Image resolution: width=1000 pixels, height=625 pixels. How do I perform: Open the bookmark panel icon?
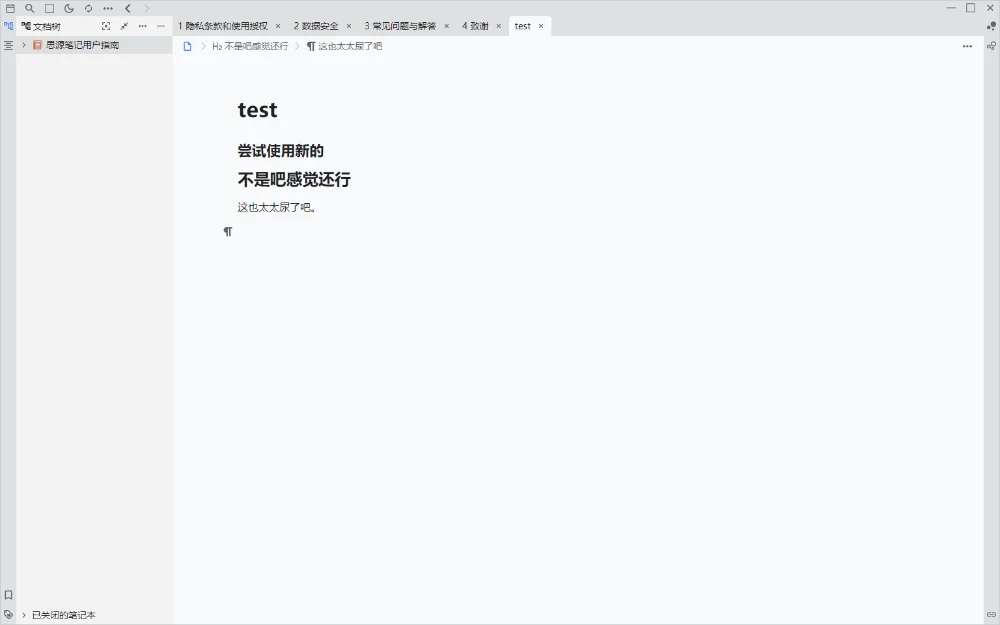coord(8,595)
